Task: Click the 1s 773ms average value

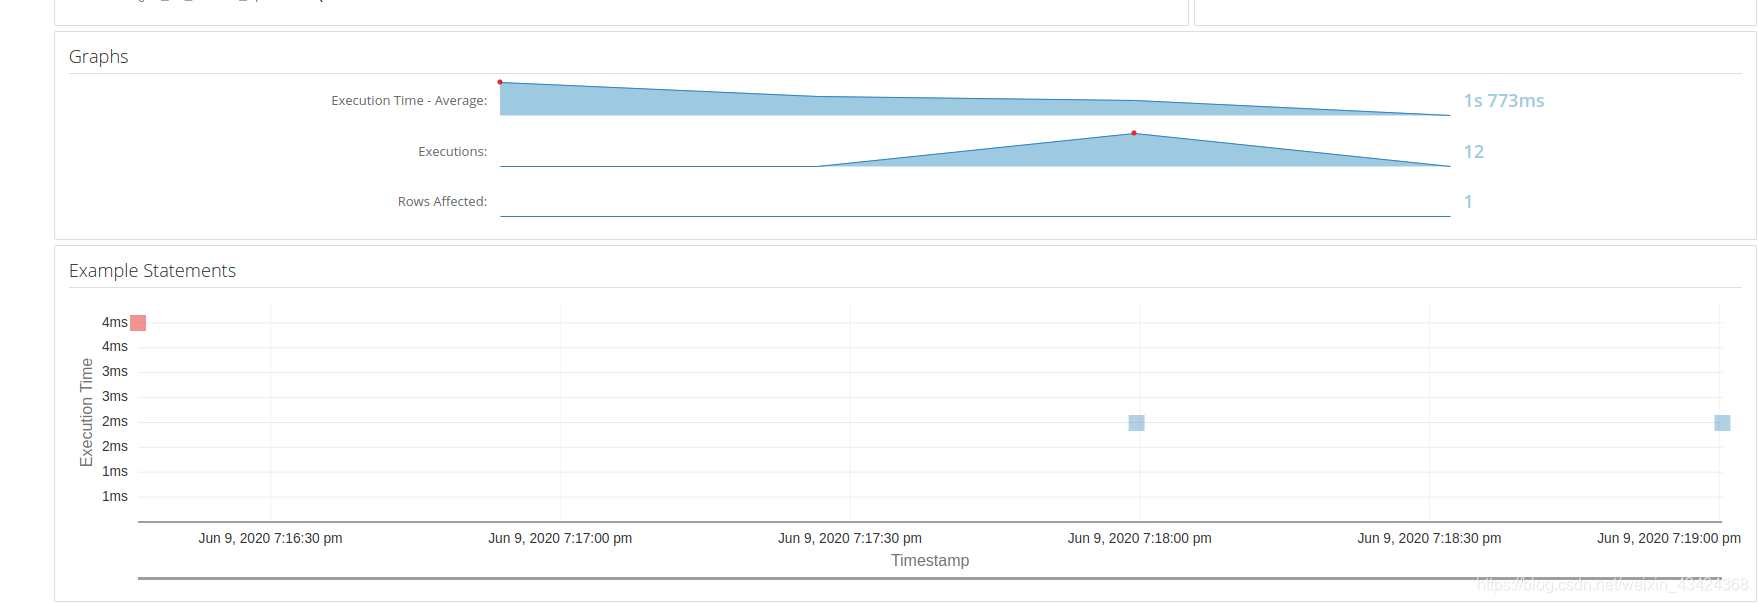Action: pos(1504,101)
